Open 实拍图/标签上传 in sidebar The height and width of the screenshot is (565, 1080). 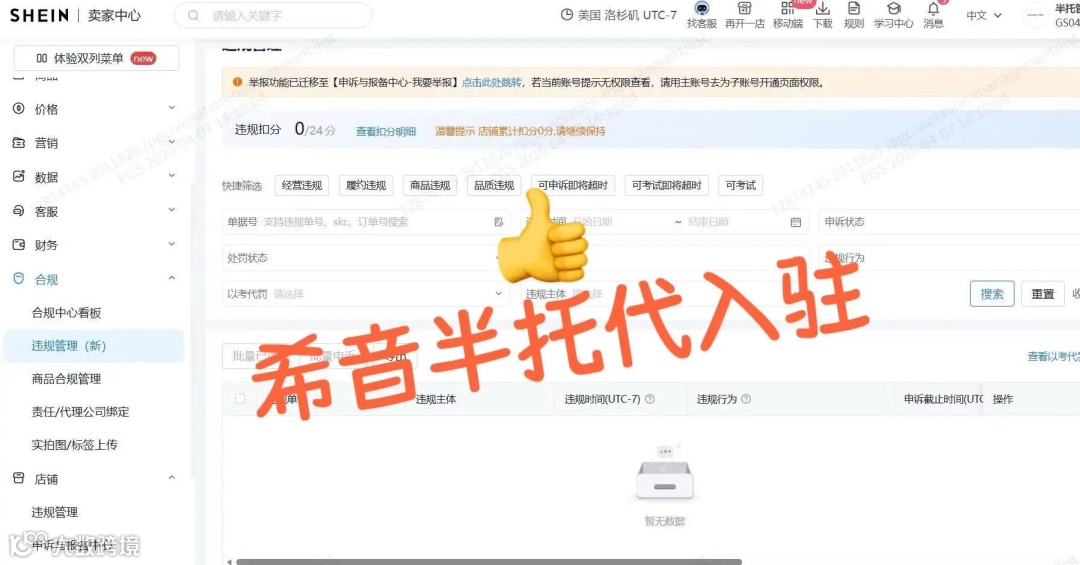coord(74,445)
